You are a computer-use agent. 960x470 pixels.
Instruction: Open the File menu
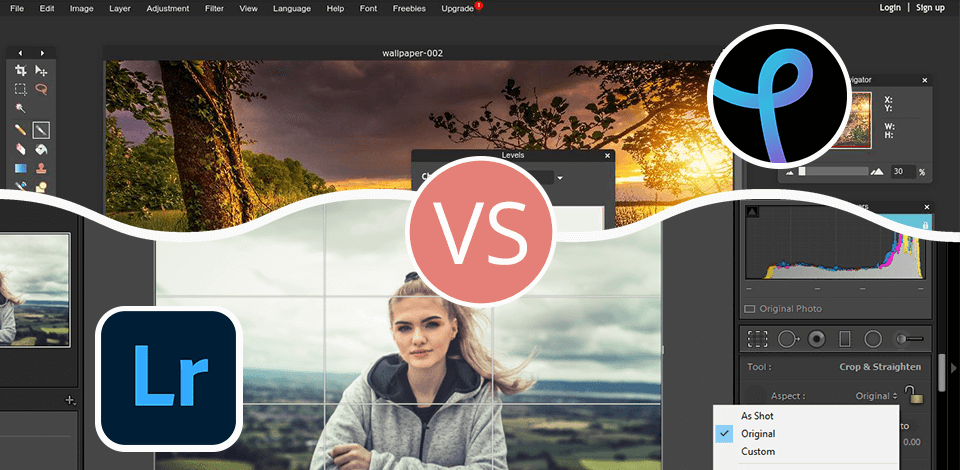click(17, 9)
